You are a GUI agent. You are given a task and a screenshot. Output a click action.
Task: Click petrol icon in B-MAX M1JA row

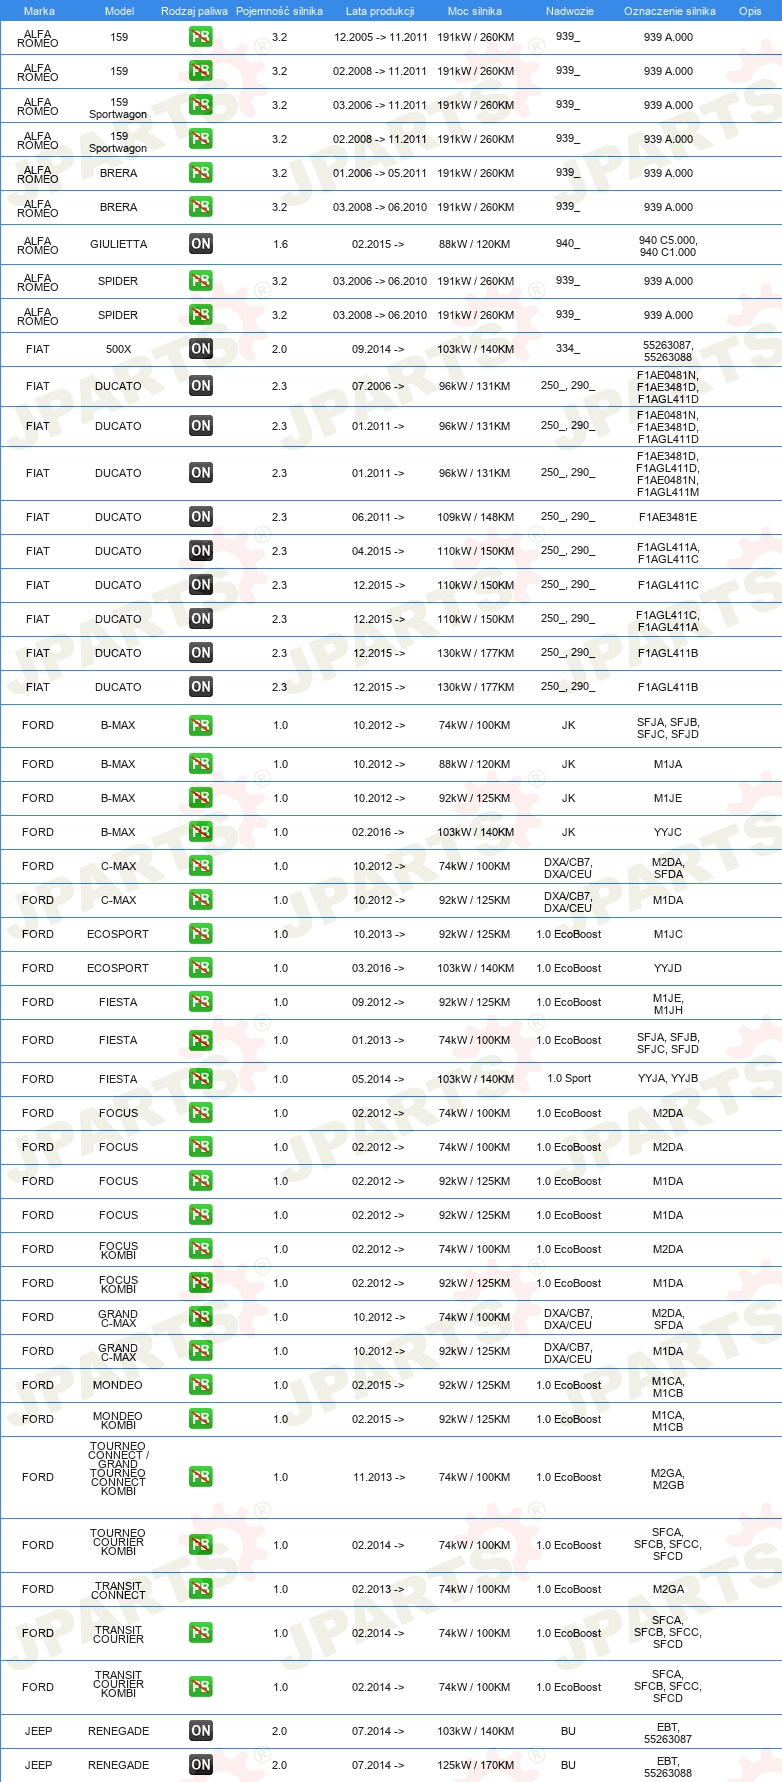pos(201,764)
